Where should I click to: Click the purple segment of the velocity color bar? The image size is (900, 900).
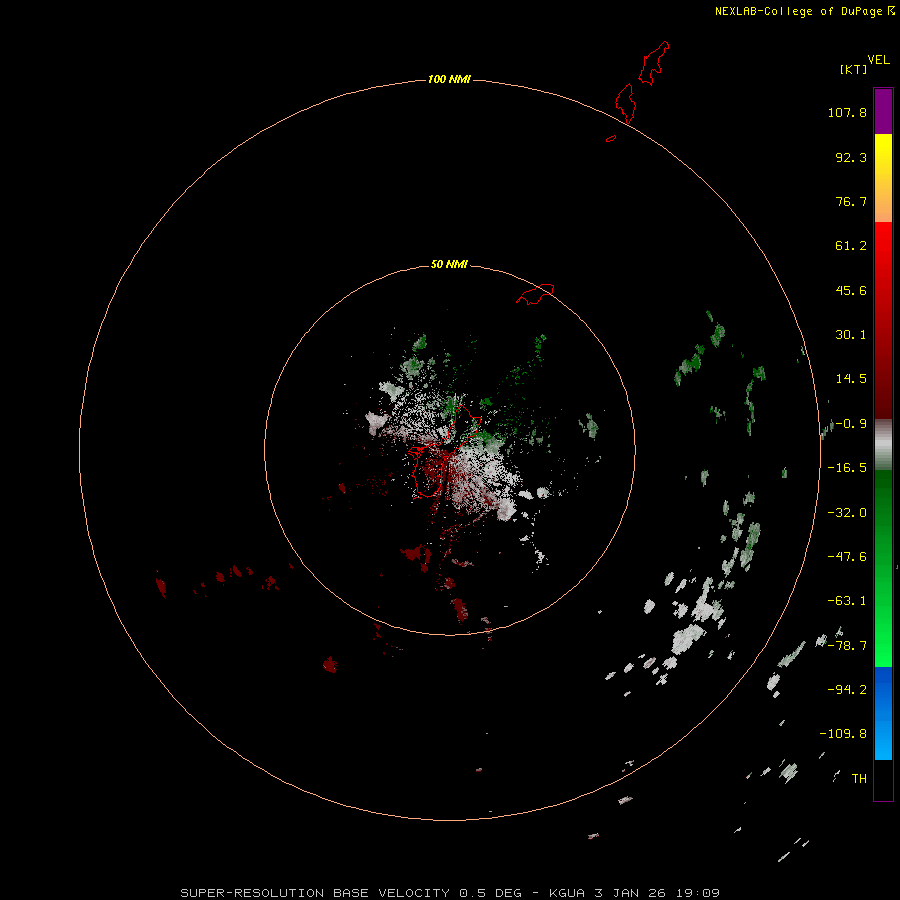point(883,111)
